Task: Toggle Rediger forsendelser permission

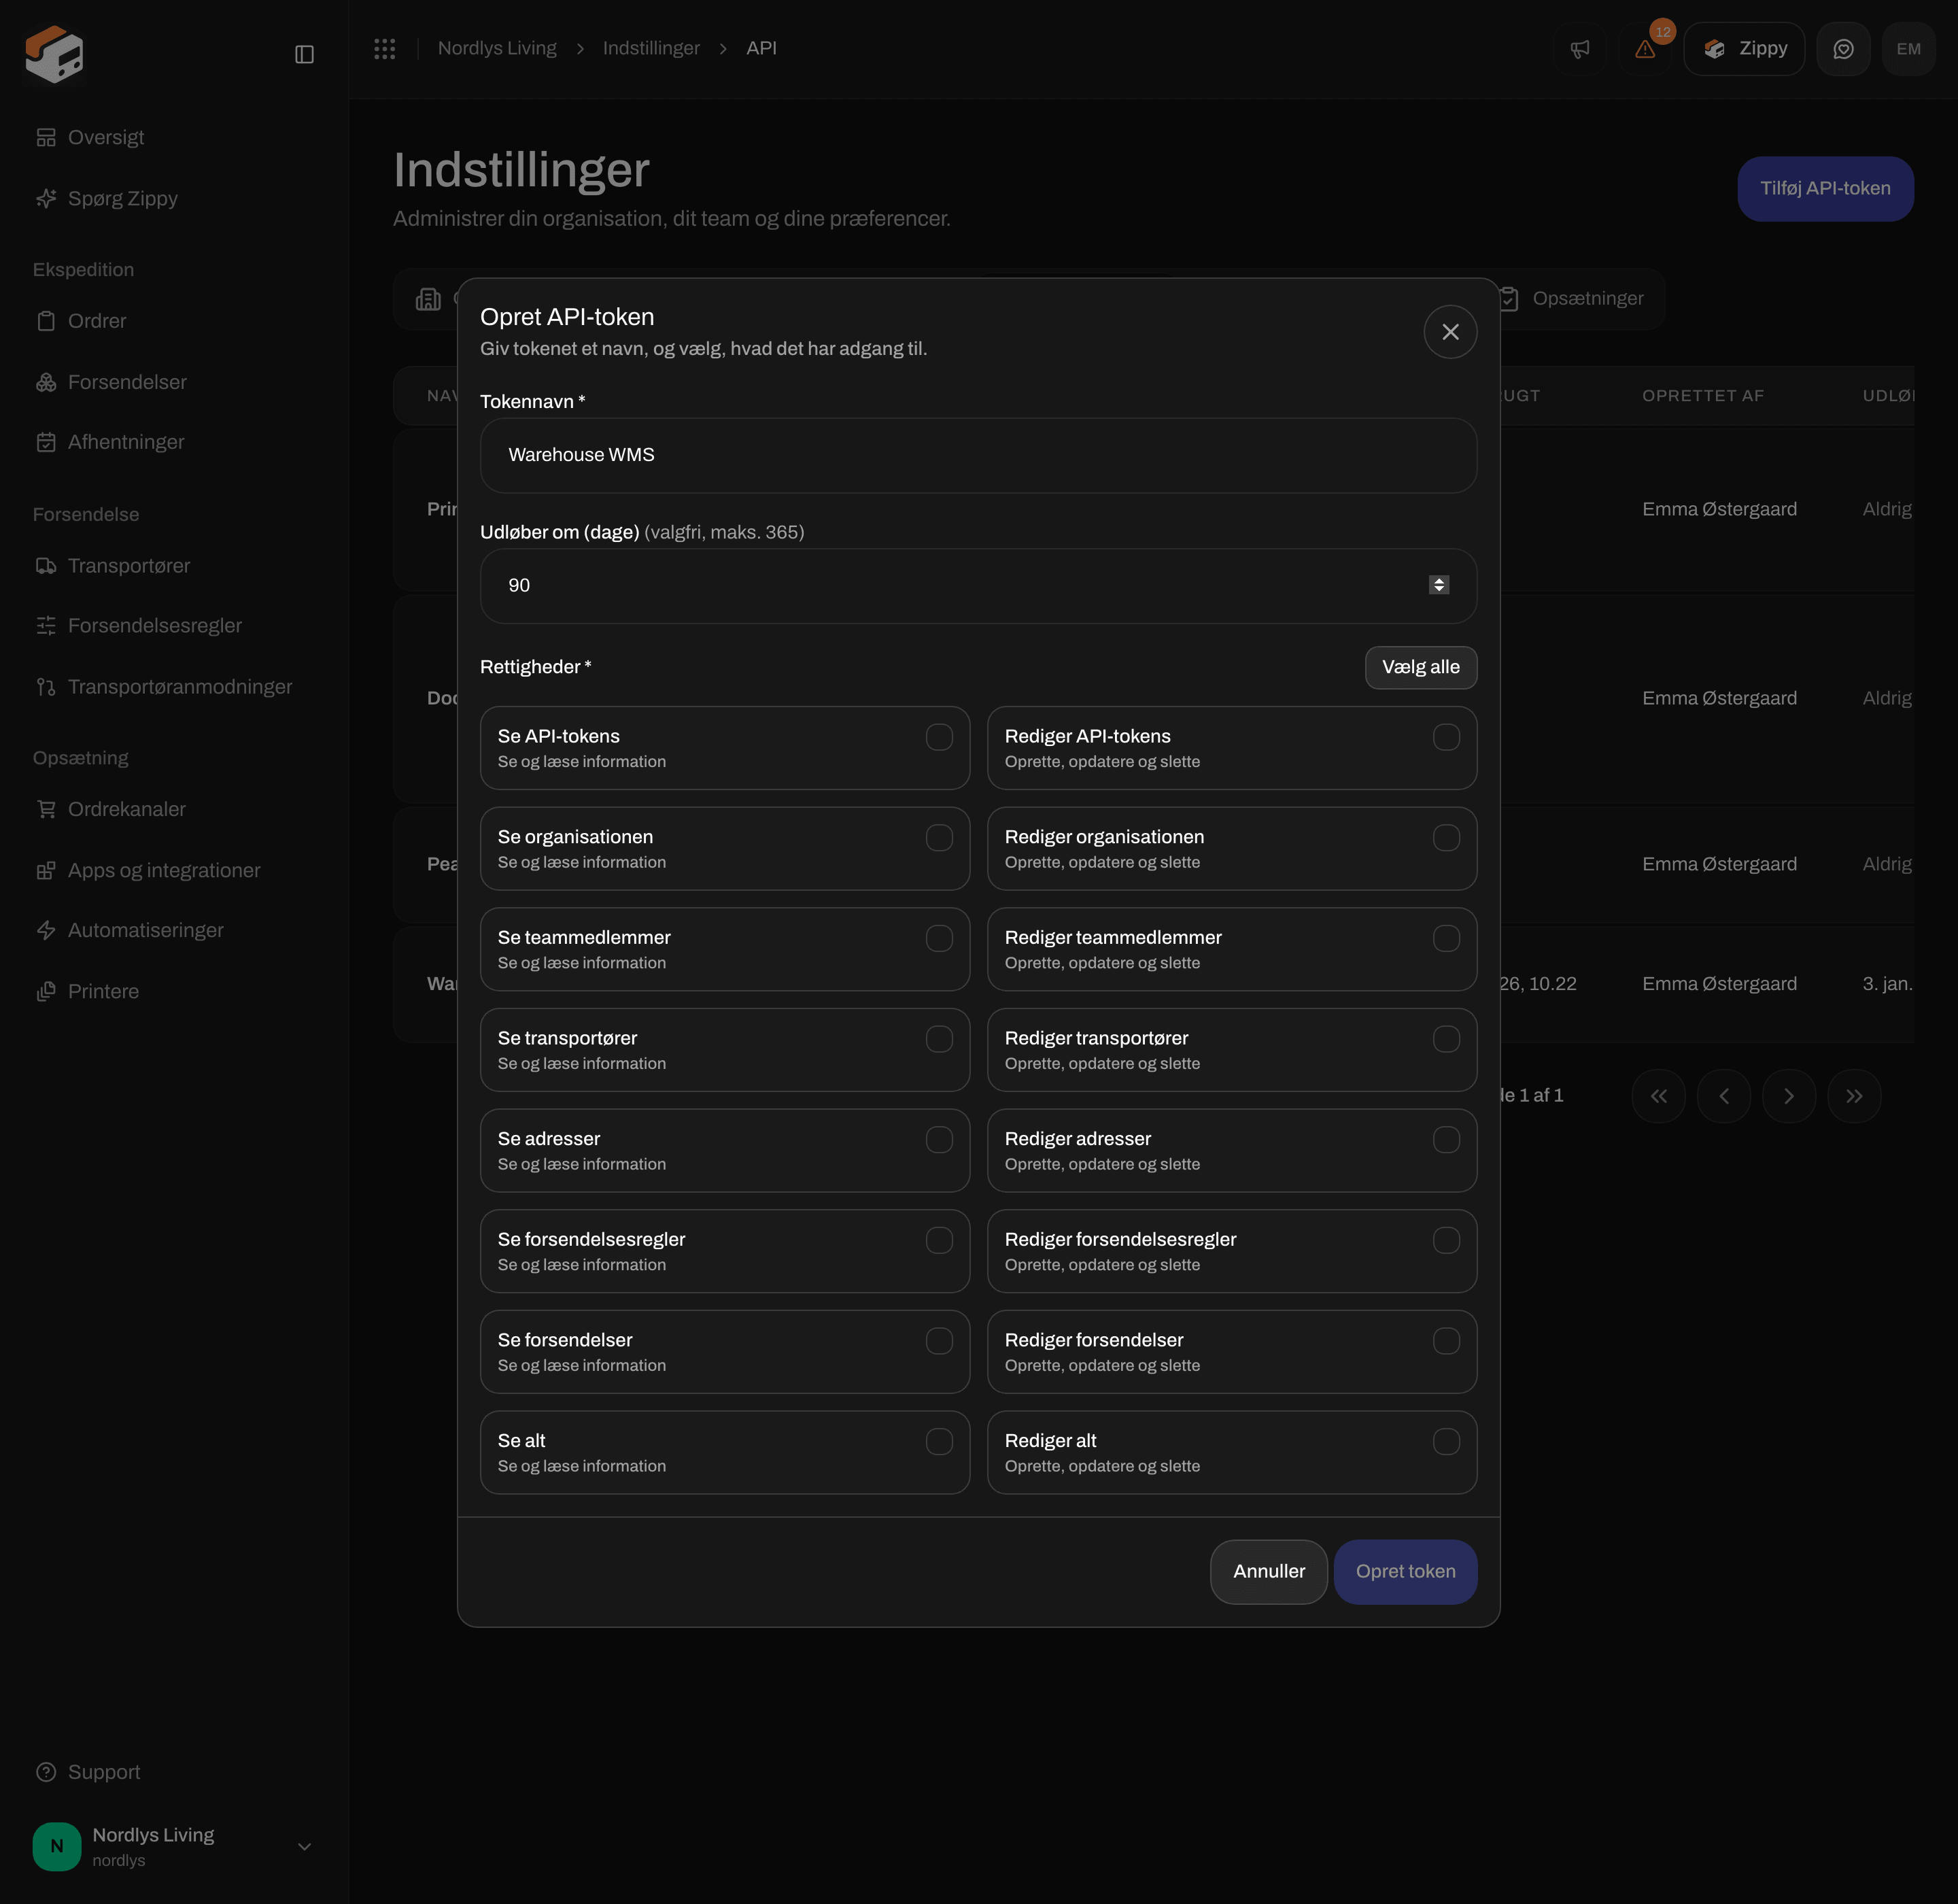Action: 1446,1341
